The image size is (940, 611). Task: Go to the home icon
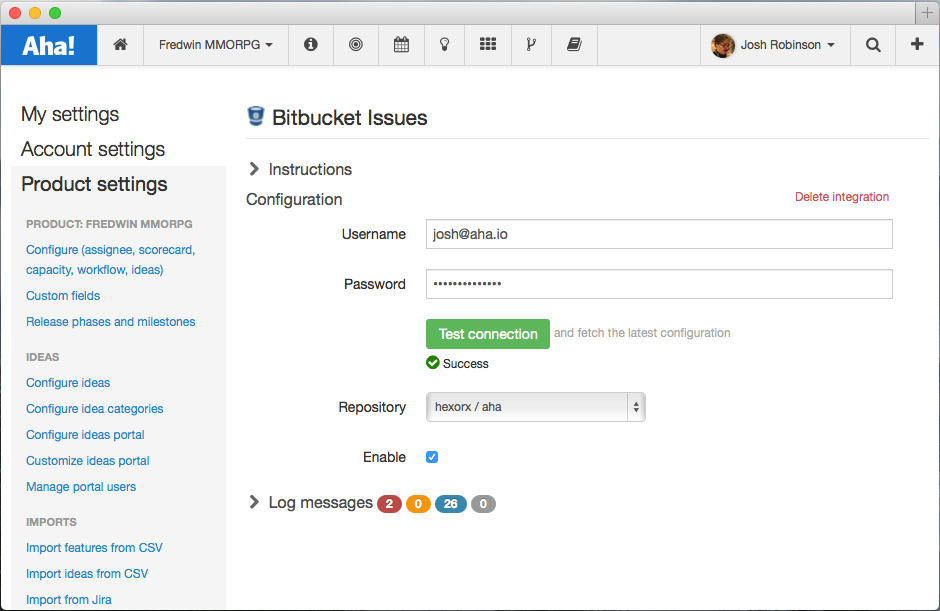[x=120, y=44]
